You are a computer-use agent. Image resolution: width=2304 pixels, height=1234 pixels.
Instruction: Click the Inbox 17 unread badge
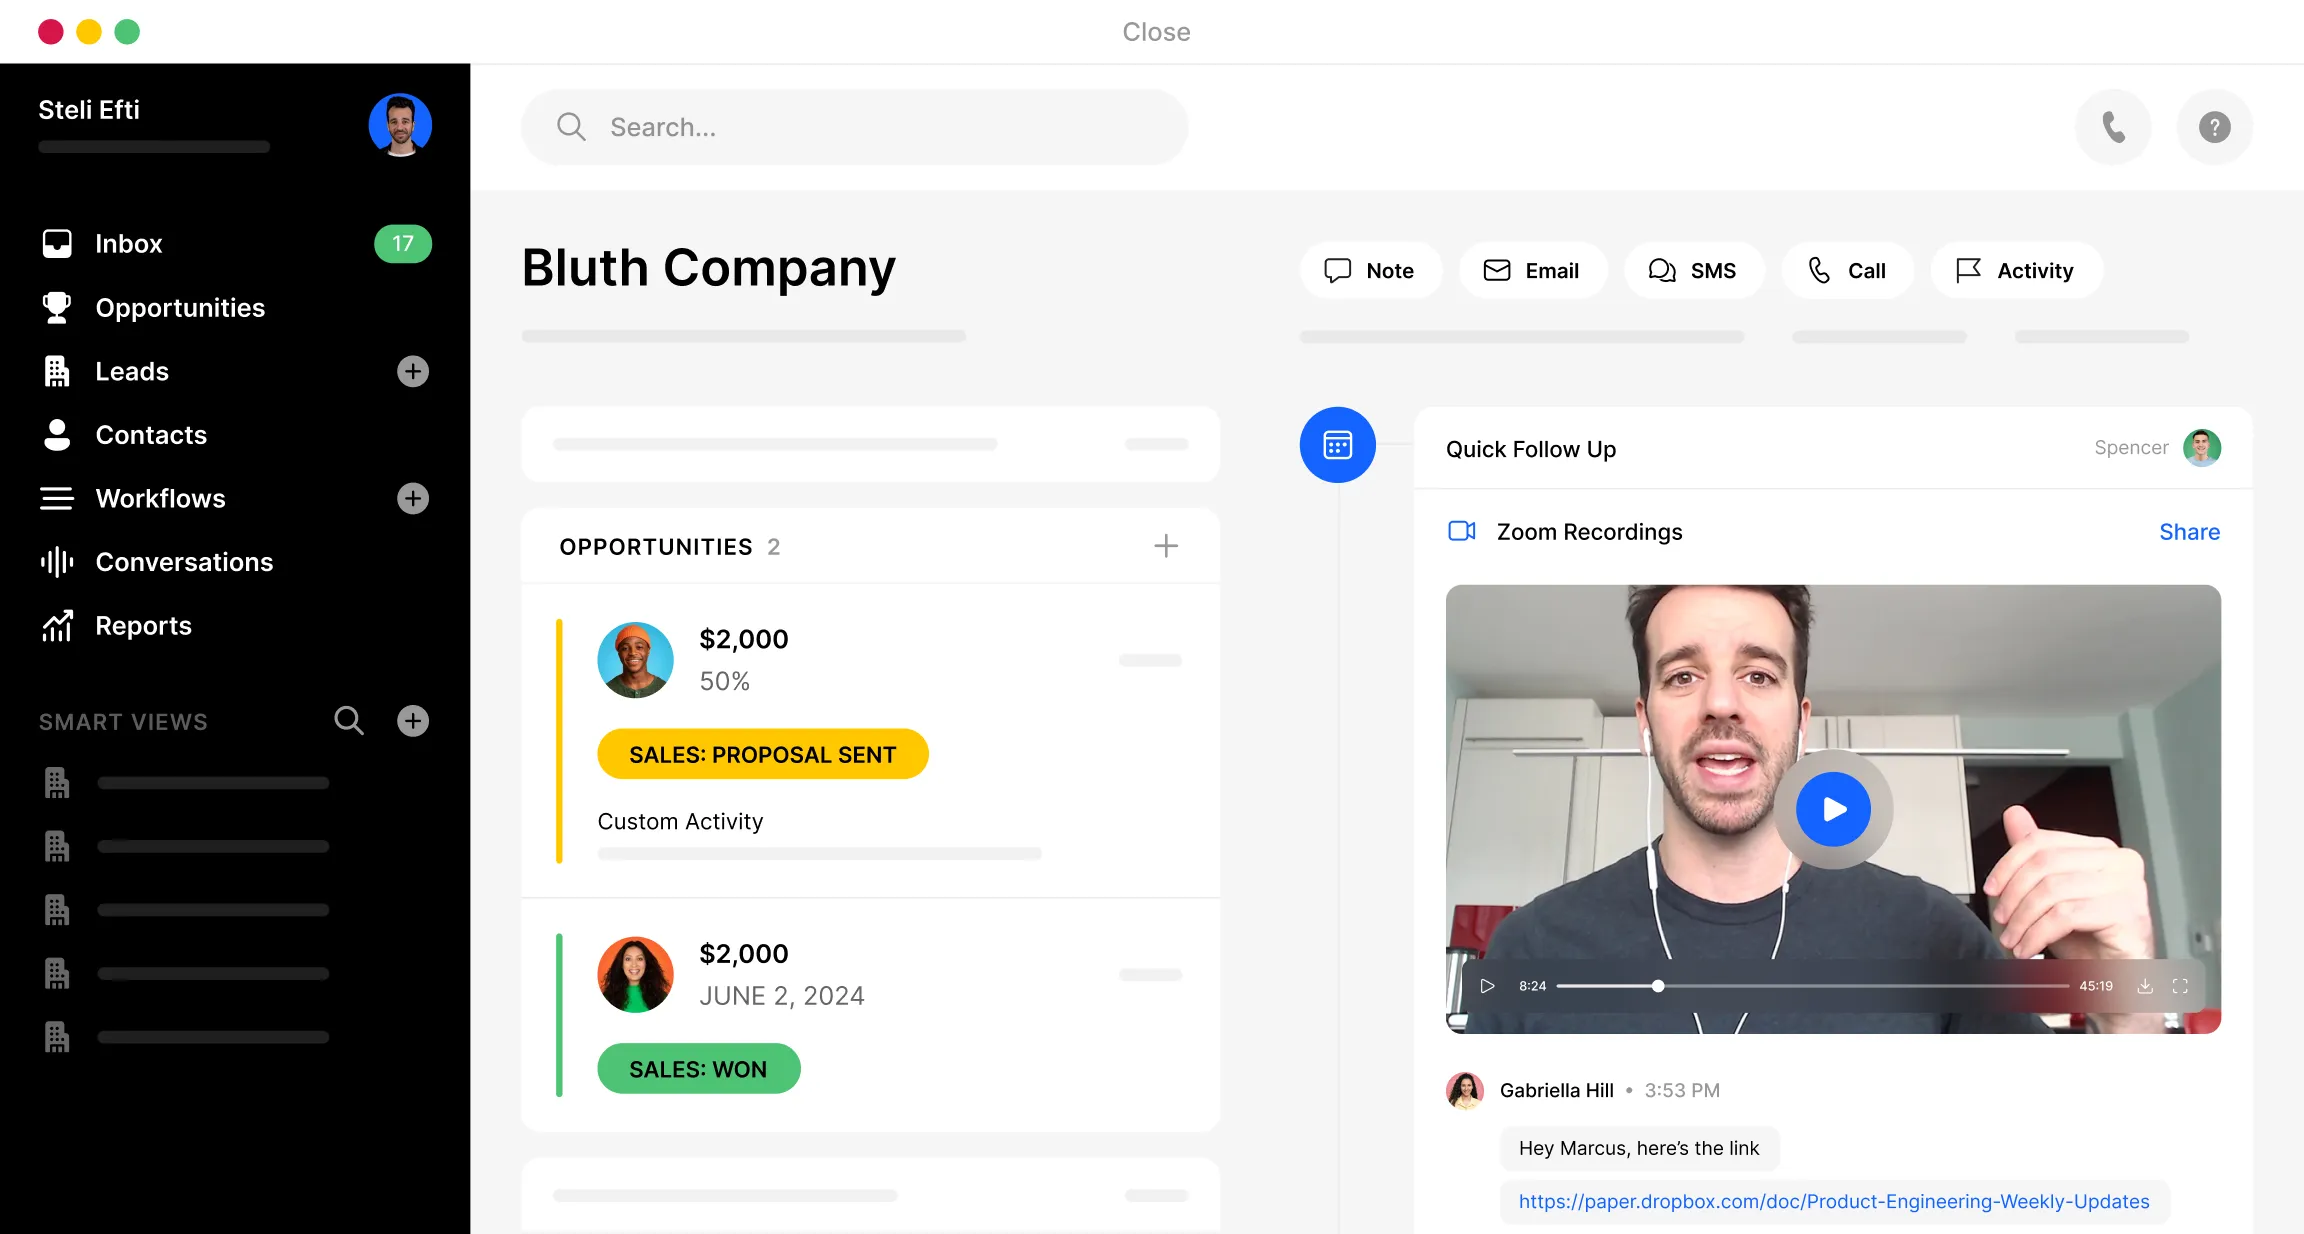(403, 244)
